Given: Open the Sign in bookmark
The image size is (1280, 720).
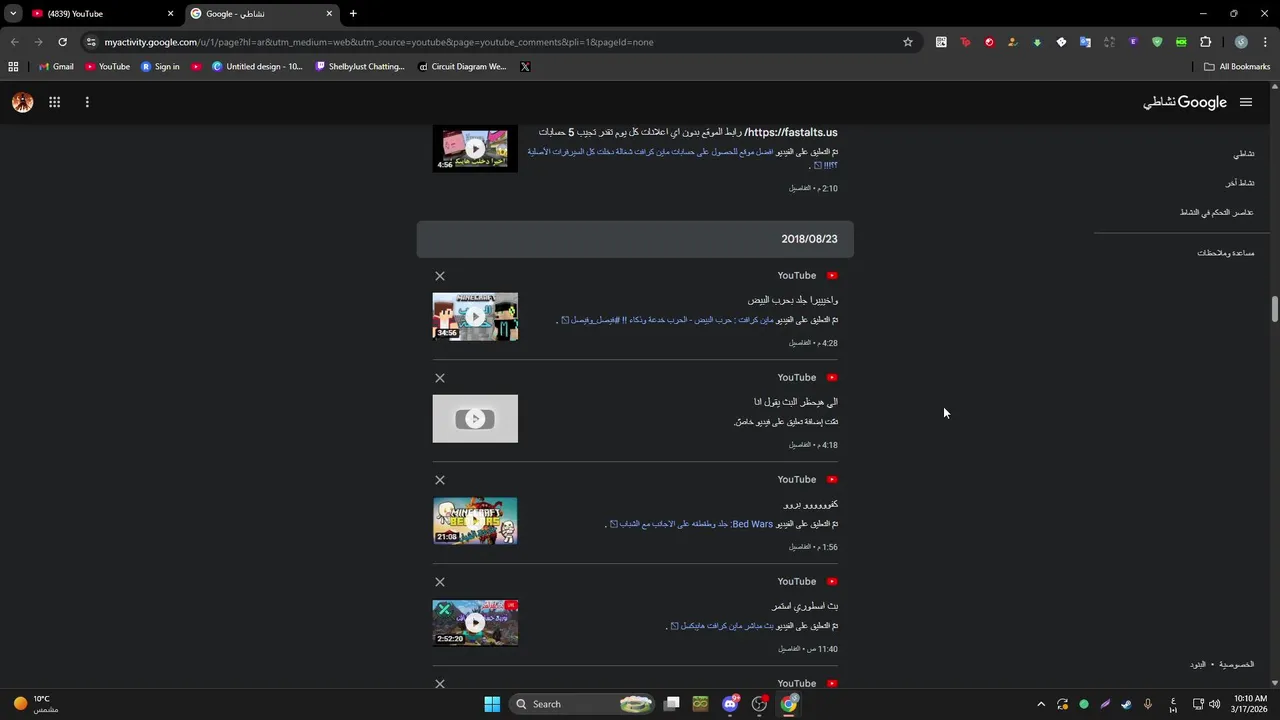Looking at the screenshot, I should (160, 67).
